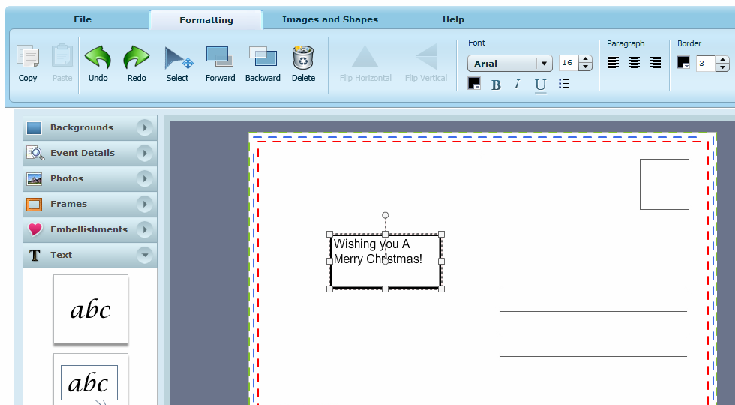The width and height of the screenshot is (735, 405).
Task: Click the Copy icon in the toolbar
Action: pos(28,57)
